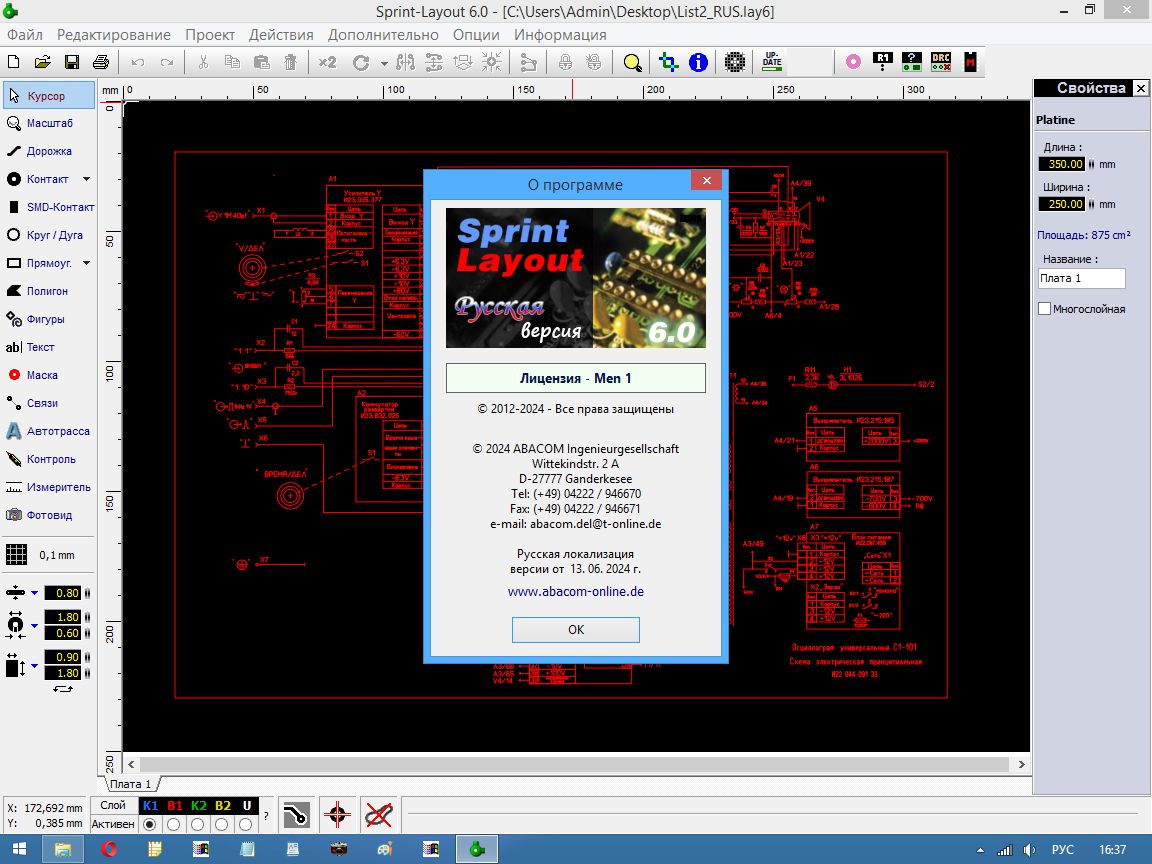Select the Круг / Дуга tool
The width and height of the screenshot is (1152, 864).
48,235
